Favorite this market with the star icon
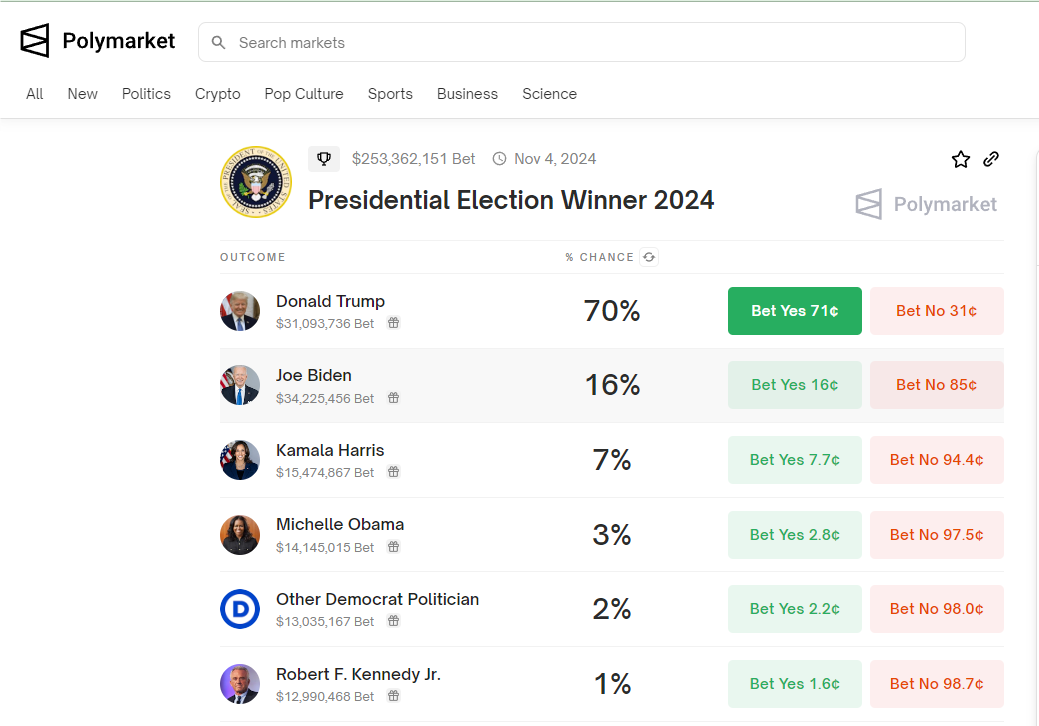Screen dimensions: 1039x726 961,159
